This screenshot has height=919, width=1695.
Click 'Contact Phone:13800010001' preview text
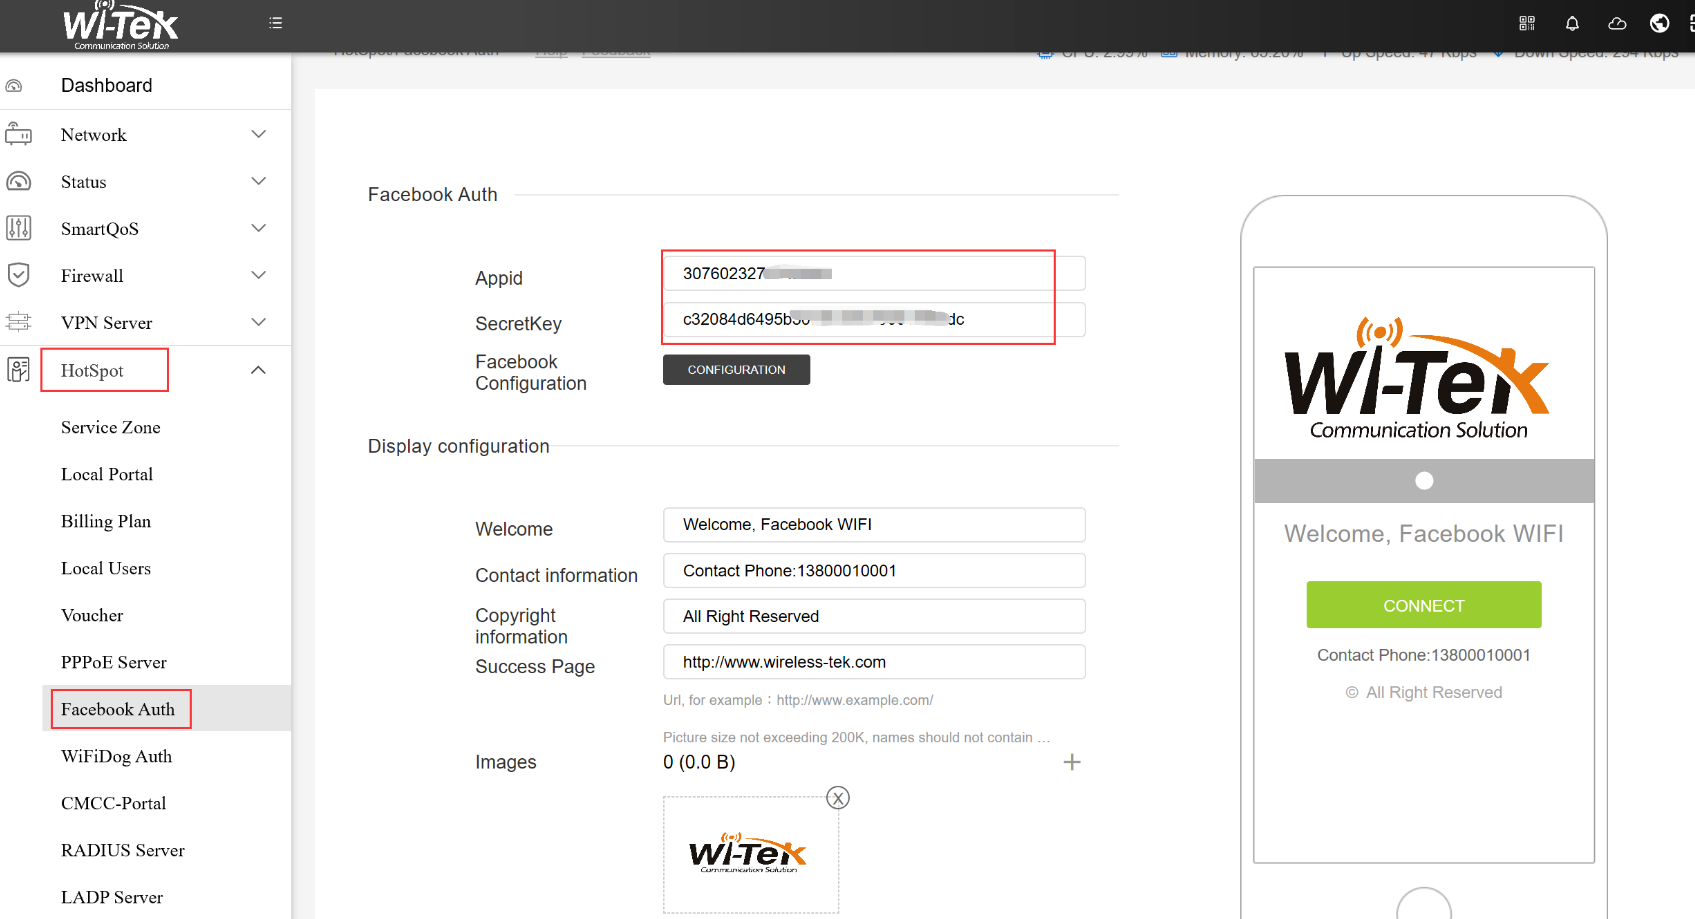[x=1424, y=655]
